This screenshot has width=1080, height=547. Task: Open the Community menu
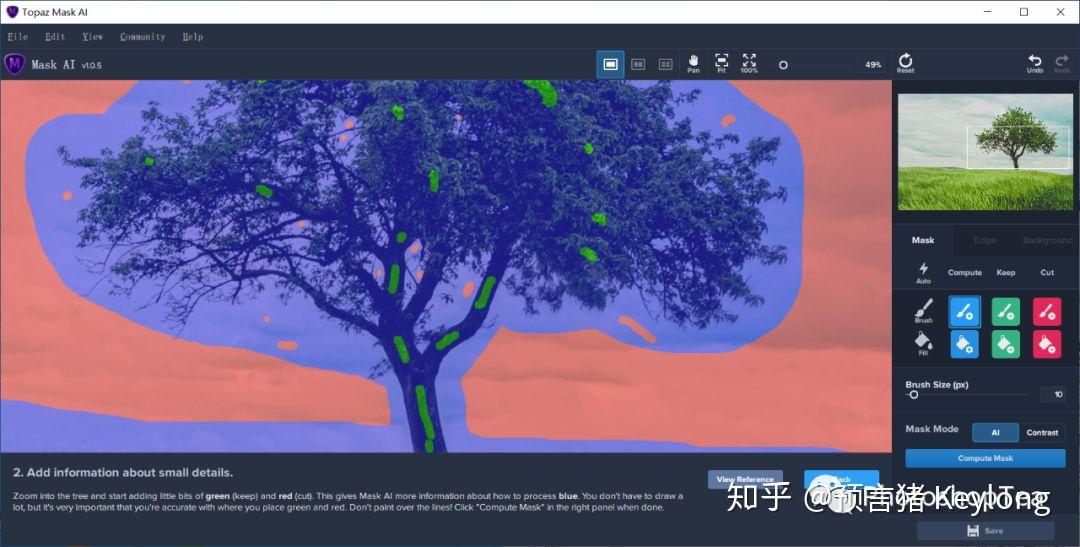click(143, 37)
